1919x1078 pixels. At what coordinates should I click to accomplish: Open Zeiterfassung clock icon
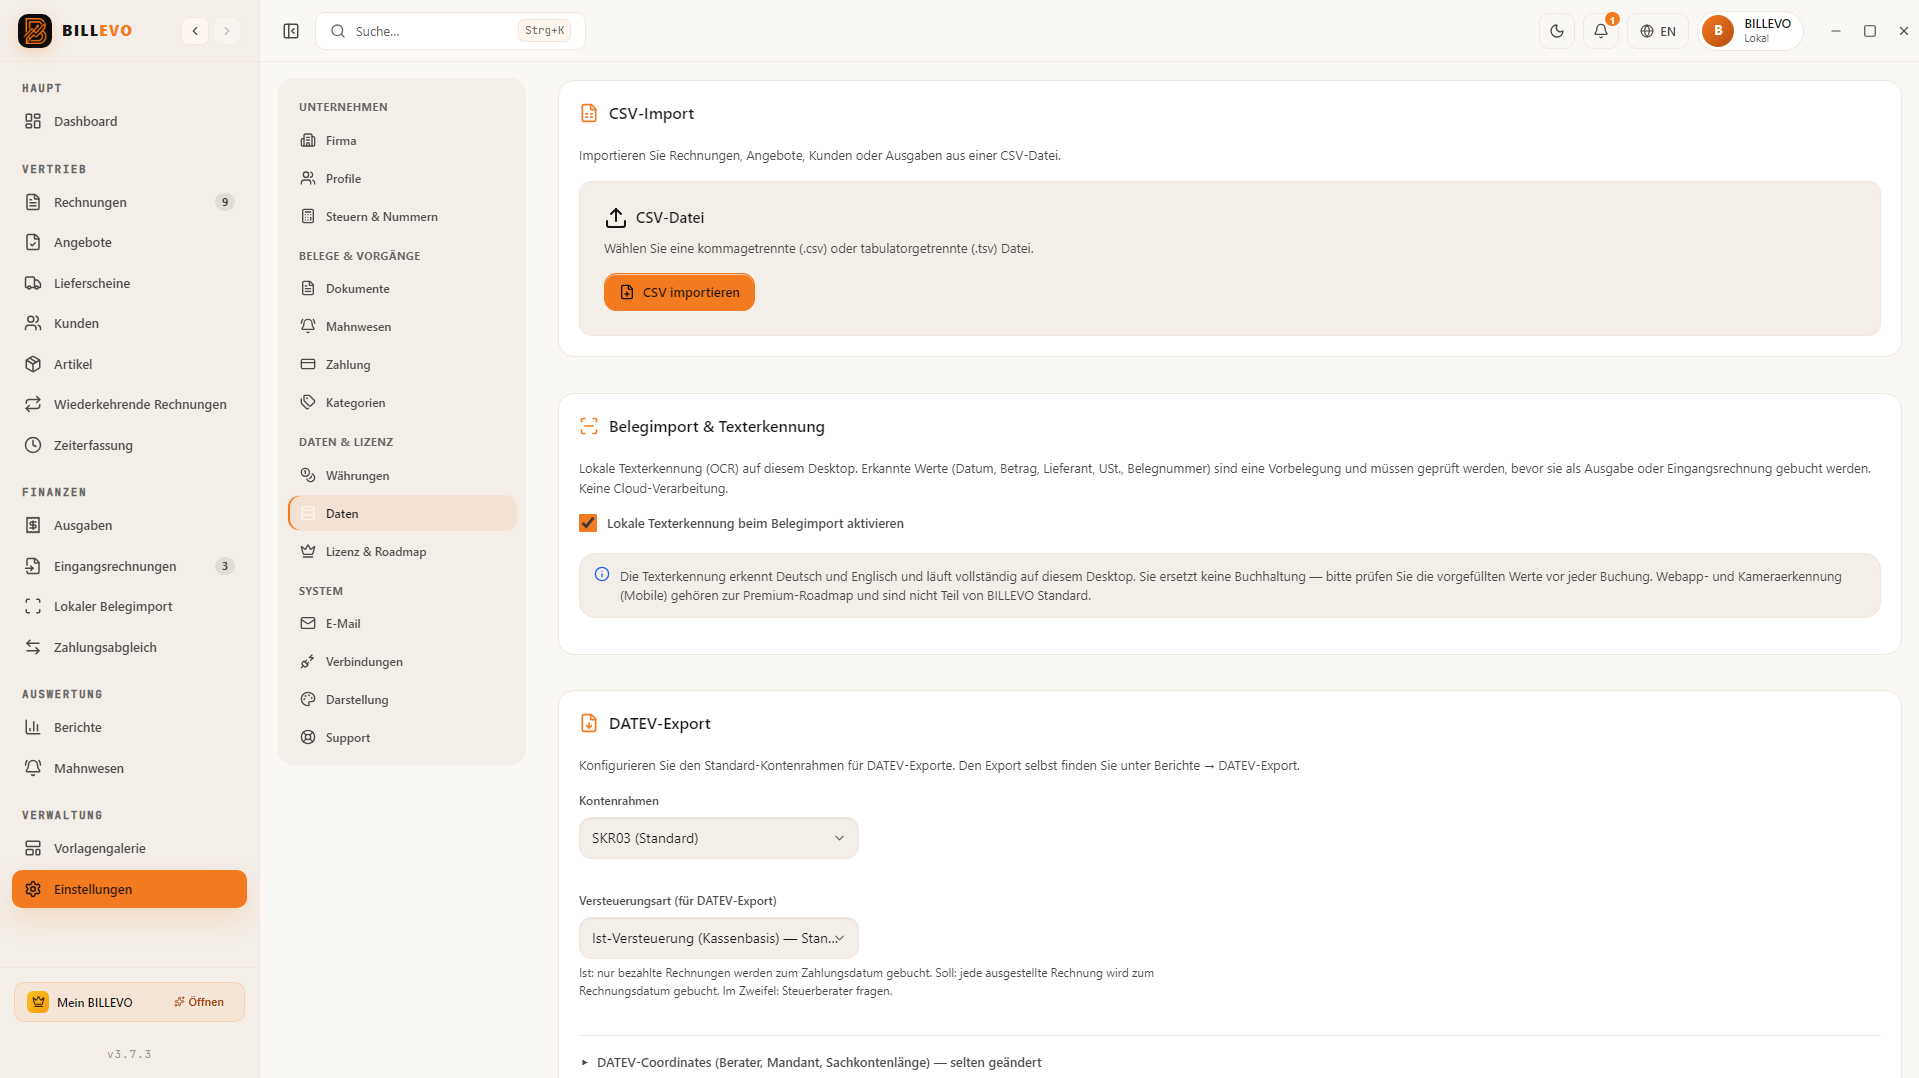pyautogui.click(x=129, y=445)
